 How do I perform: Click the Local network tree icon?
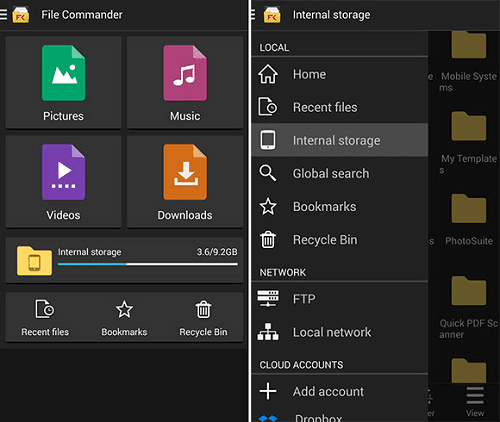(268, 332)
